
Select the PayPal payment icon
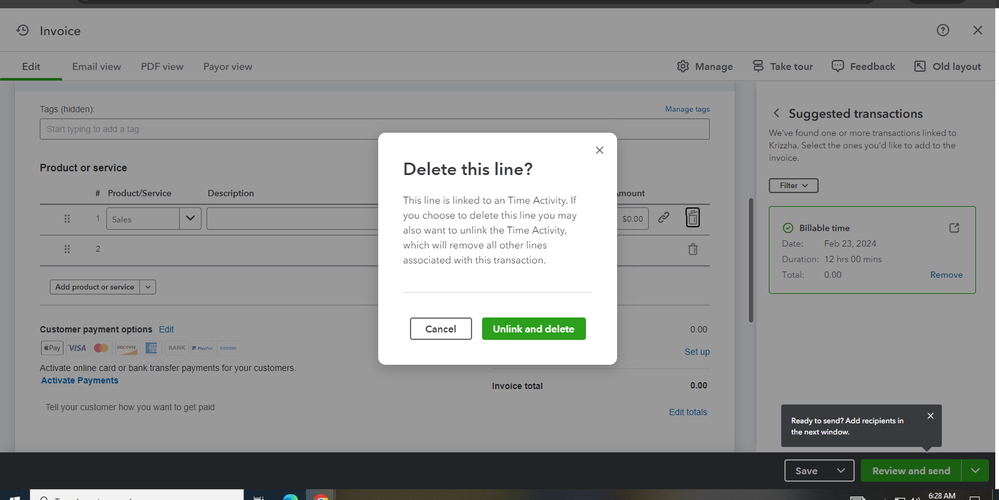(x=202, y=348)
